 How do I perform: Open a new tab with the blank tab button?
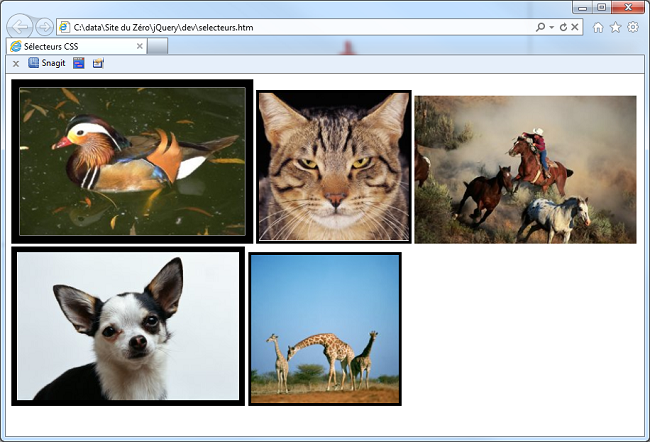tap(158, 46)
